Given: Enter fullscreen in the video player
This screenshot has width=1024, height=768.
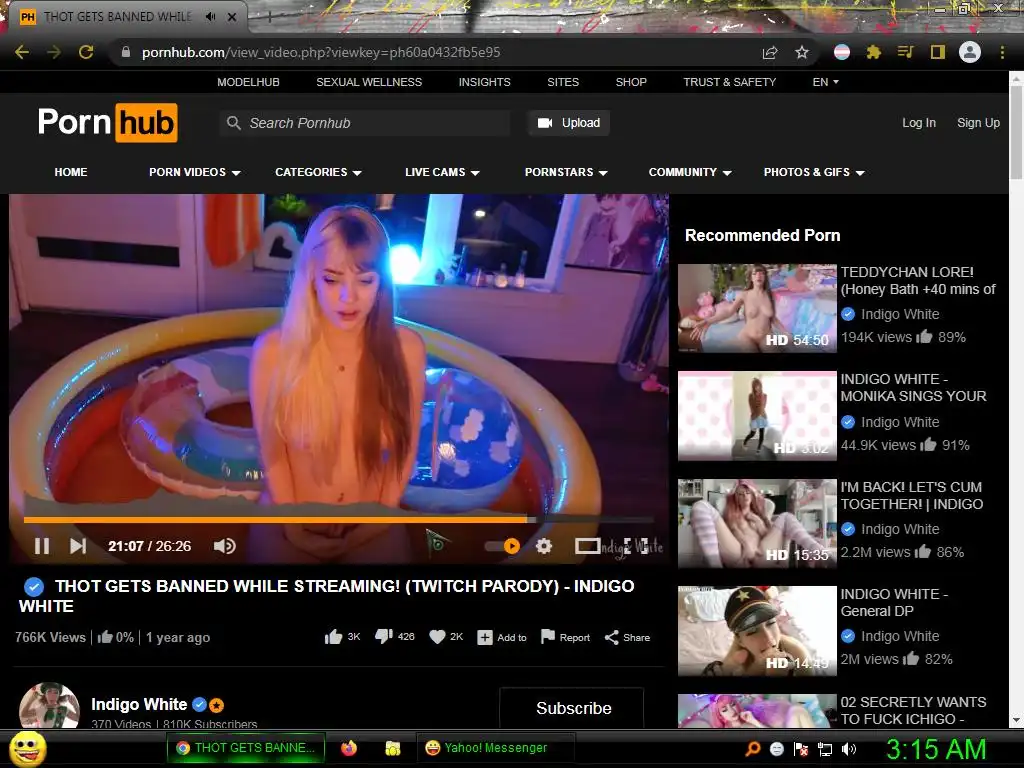Looking at the screenshot, I should click(x=635, y=545).
